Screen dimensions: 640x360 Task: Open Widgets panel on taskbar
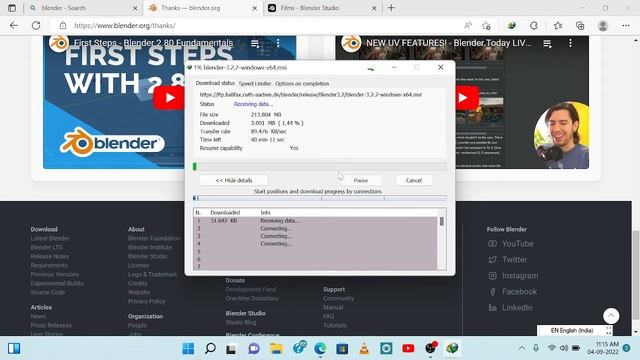(14, 349)
